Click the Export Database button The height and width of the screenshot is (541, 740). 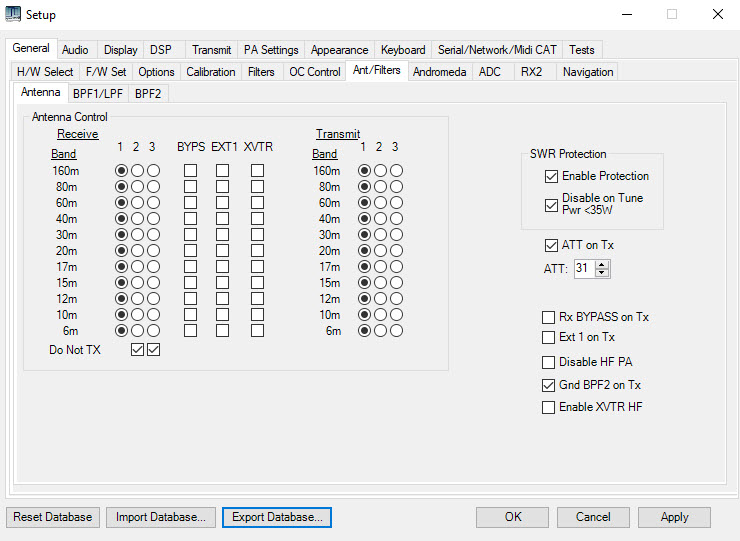(277, 517)
